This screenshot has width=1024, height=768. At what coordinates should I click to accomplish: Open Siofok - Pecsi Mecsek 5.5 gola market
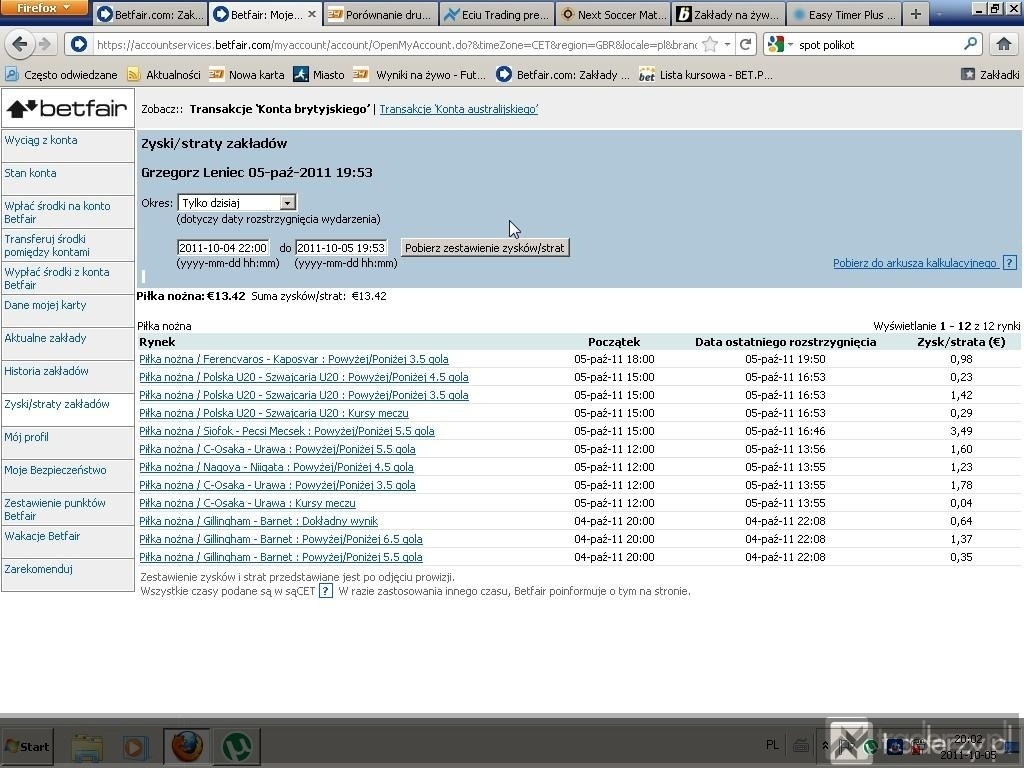click(287, 431)
